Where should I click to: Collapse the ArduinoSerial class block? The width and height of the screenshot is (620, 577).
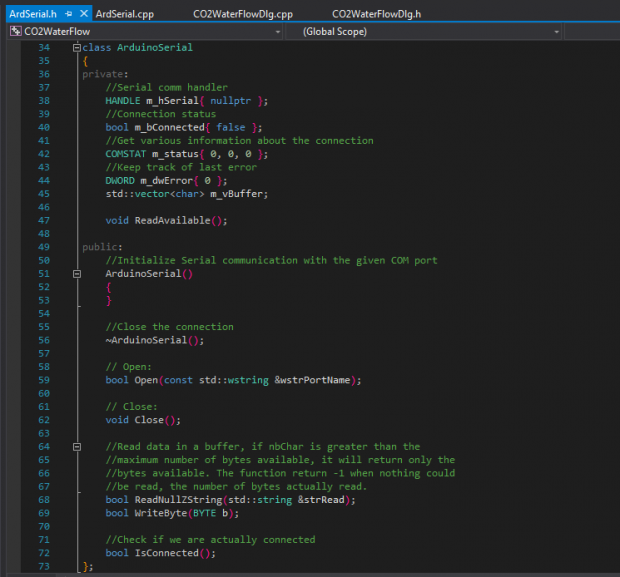point(77,48)
